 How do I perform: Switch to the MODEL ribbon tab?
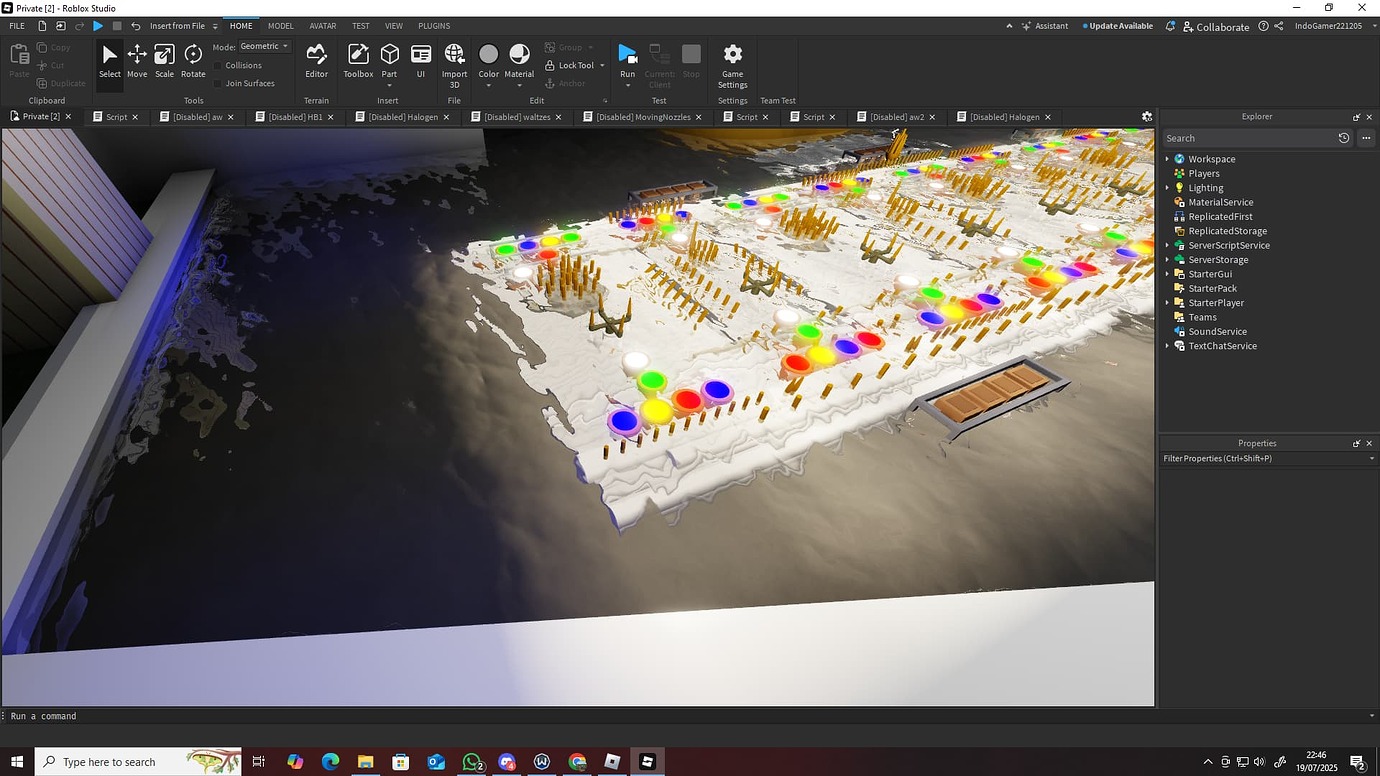[x=280, y=25]
